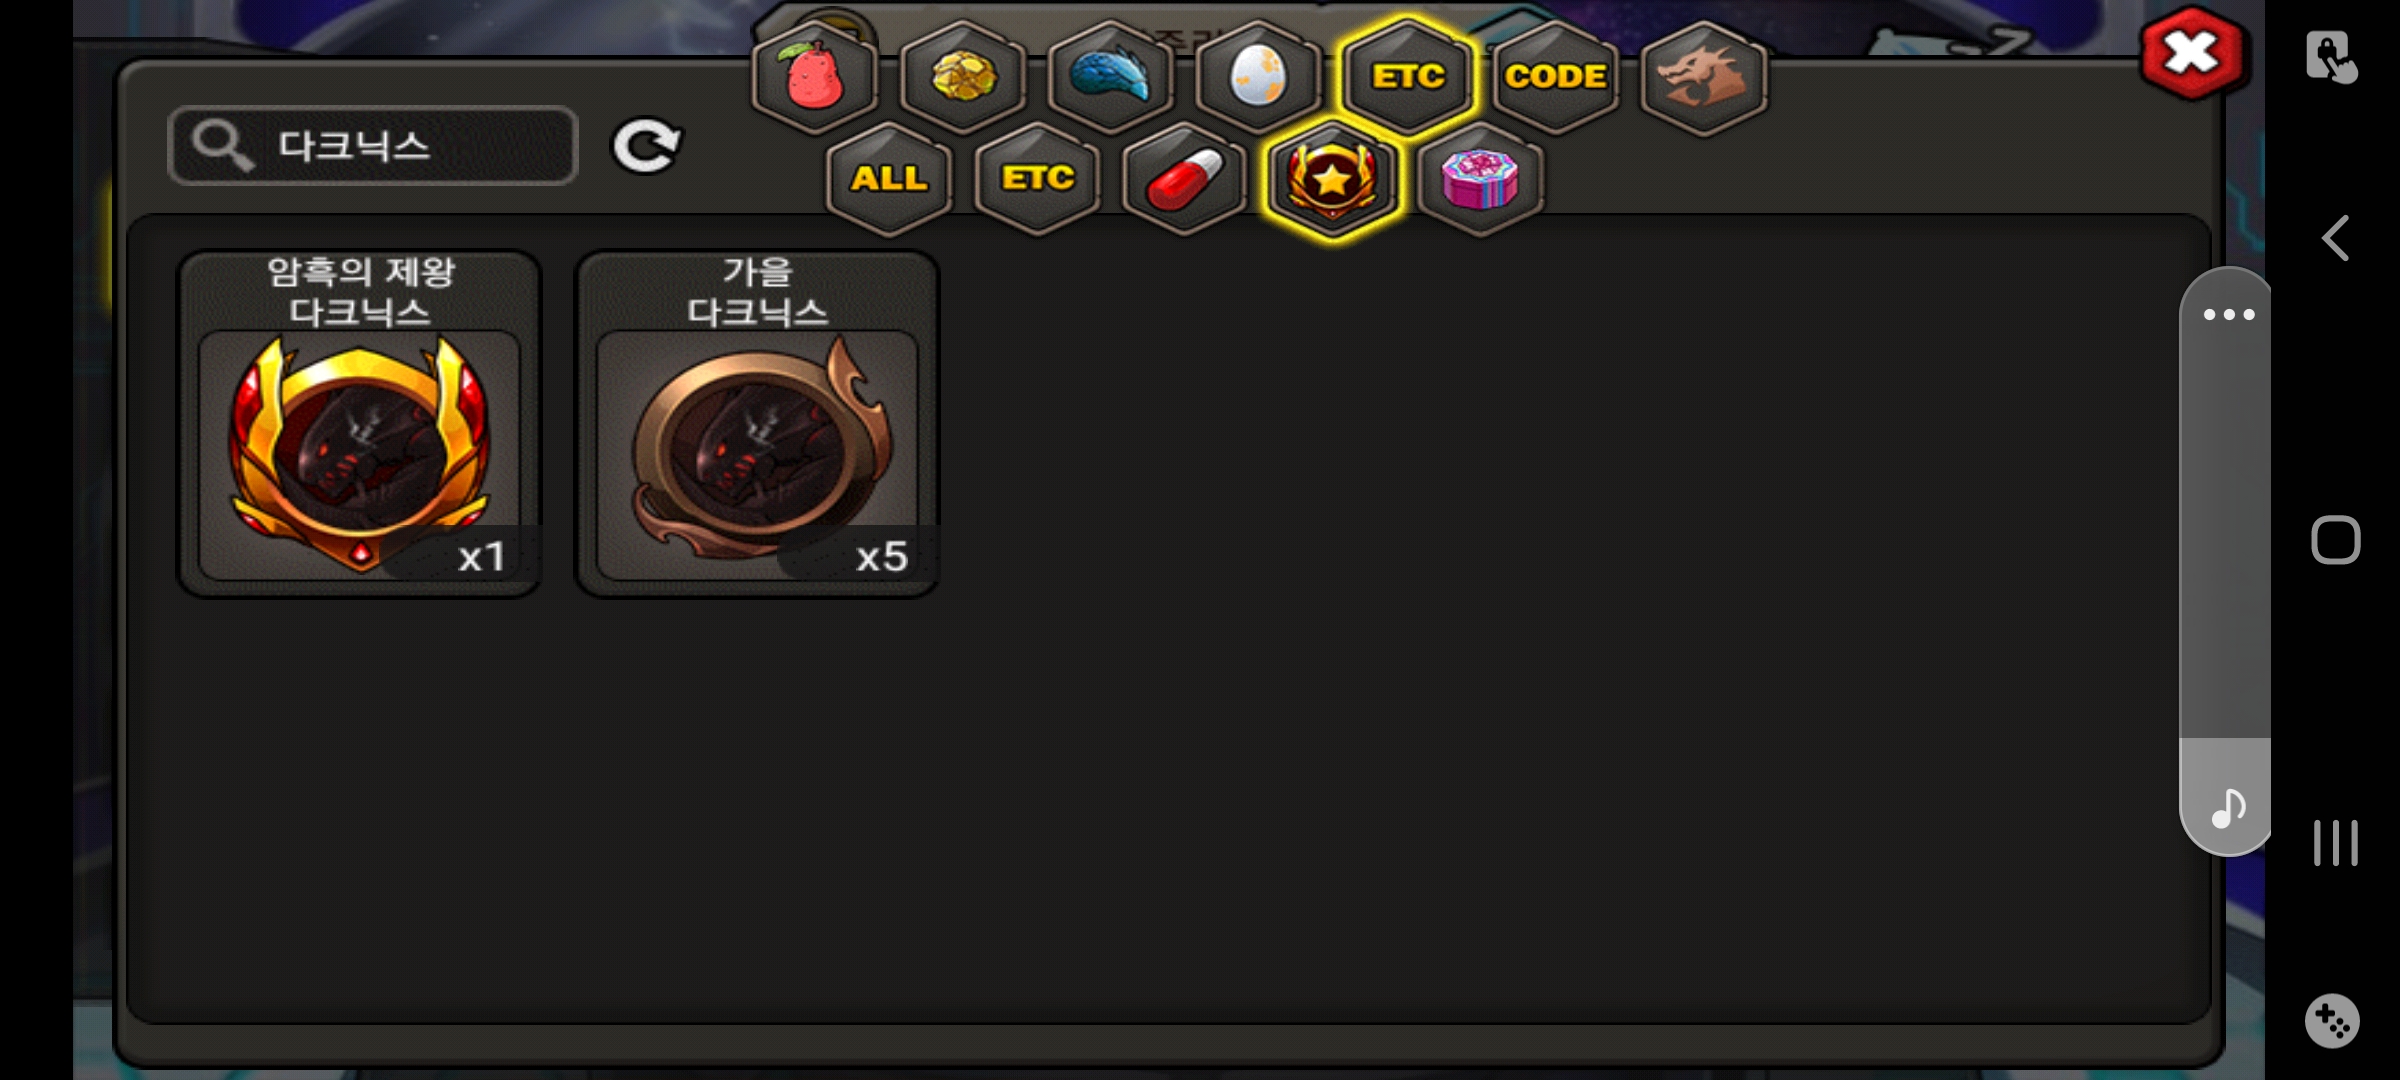Choose the second-row ETC sub-filter
The image size is (2400, 1080).
point(1037,180)
